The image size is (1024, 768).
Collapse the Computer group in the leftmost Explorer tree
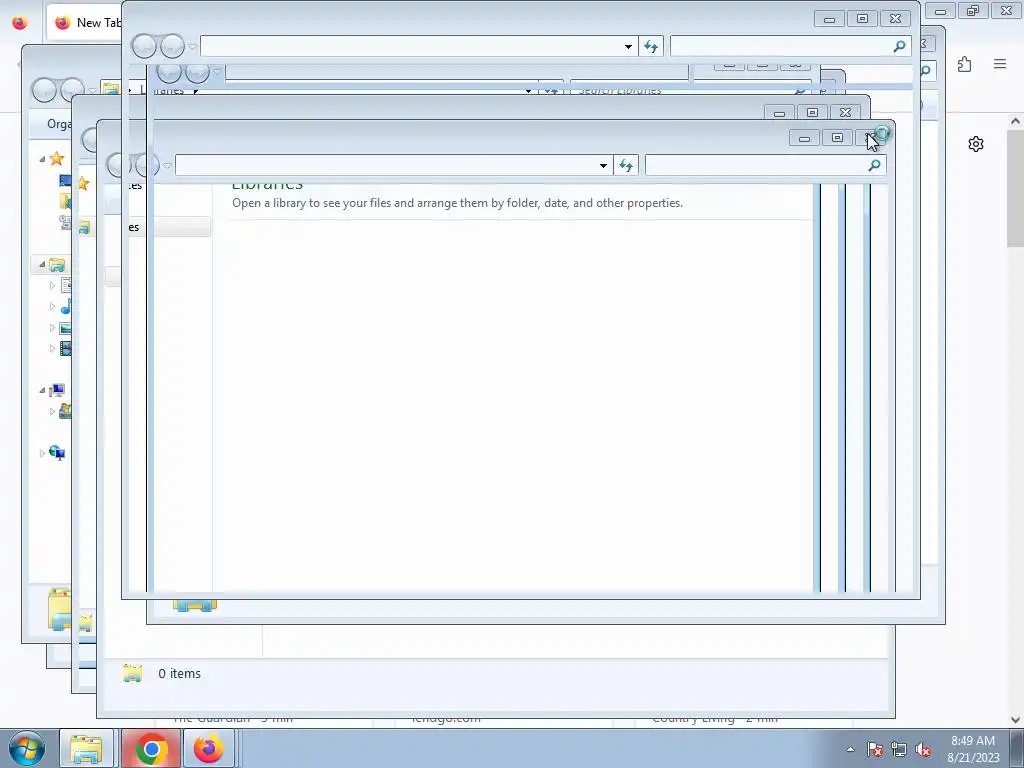[x=42, y=390]
